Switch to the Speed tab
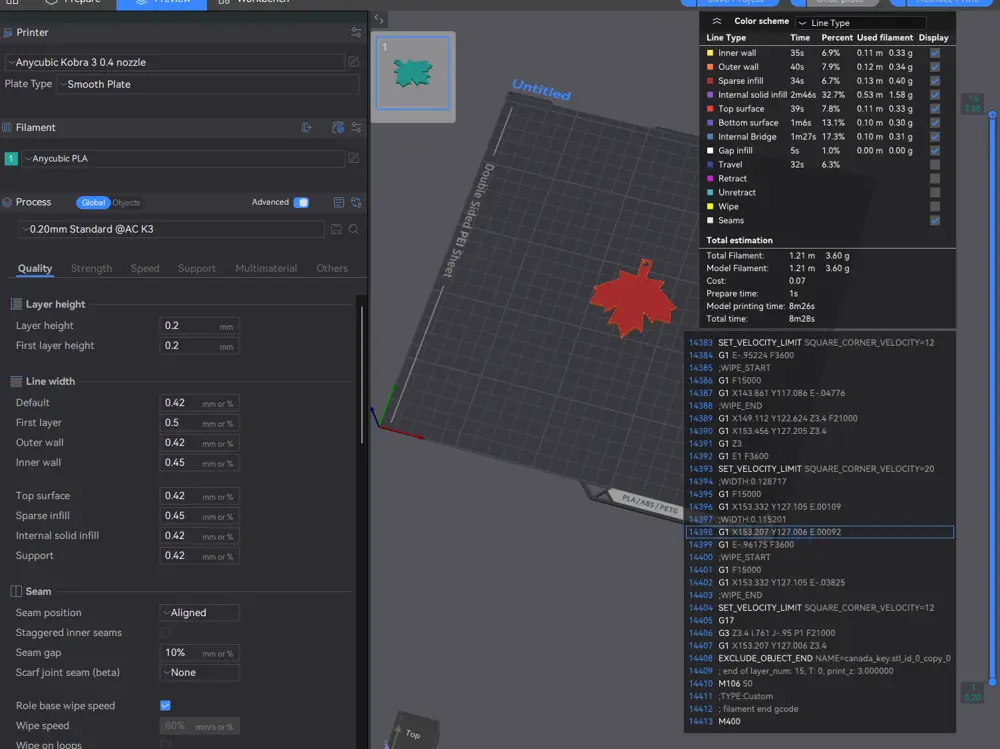The height and width of the screenshot is (749, 1000). [x=145, y=269]
